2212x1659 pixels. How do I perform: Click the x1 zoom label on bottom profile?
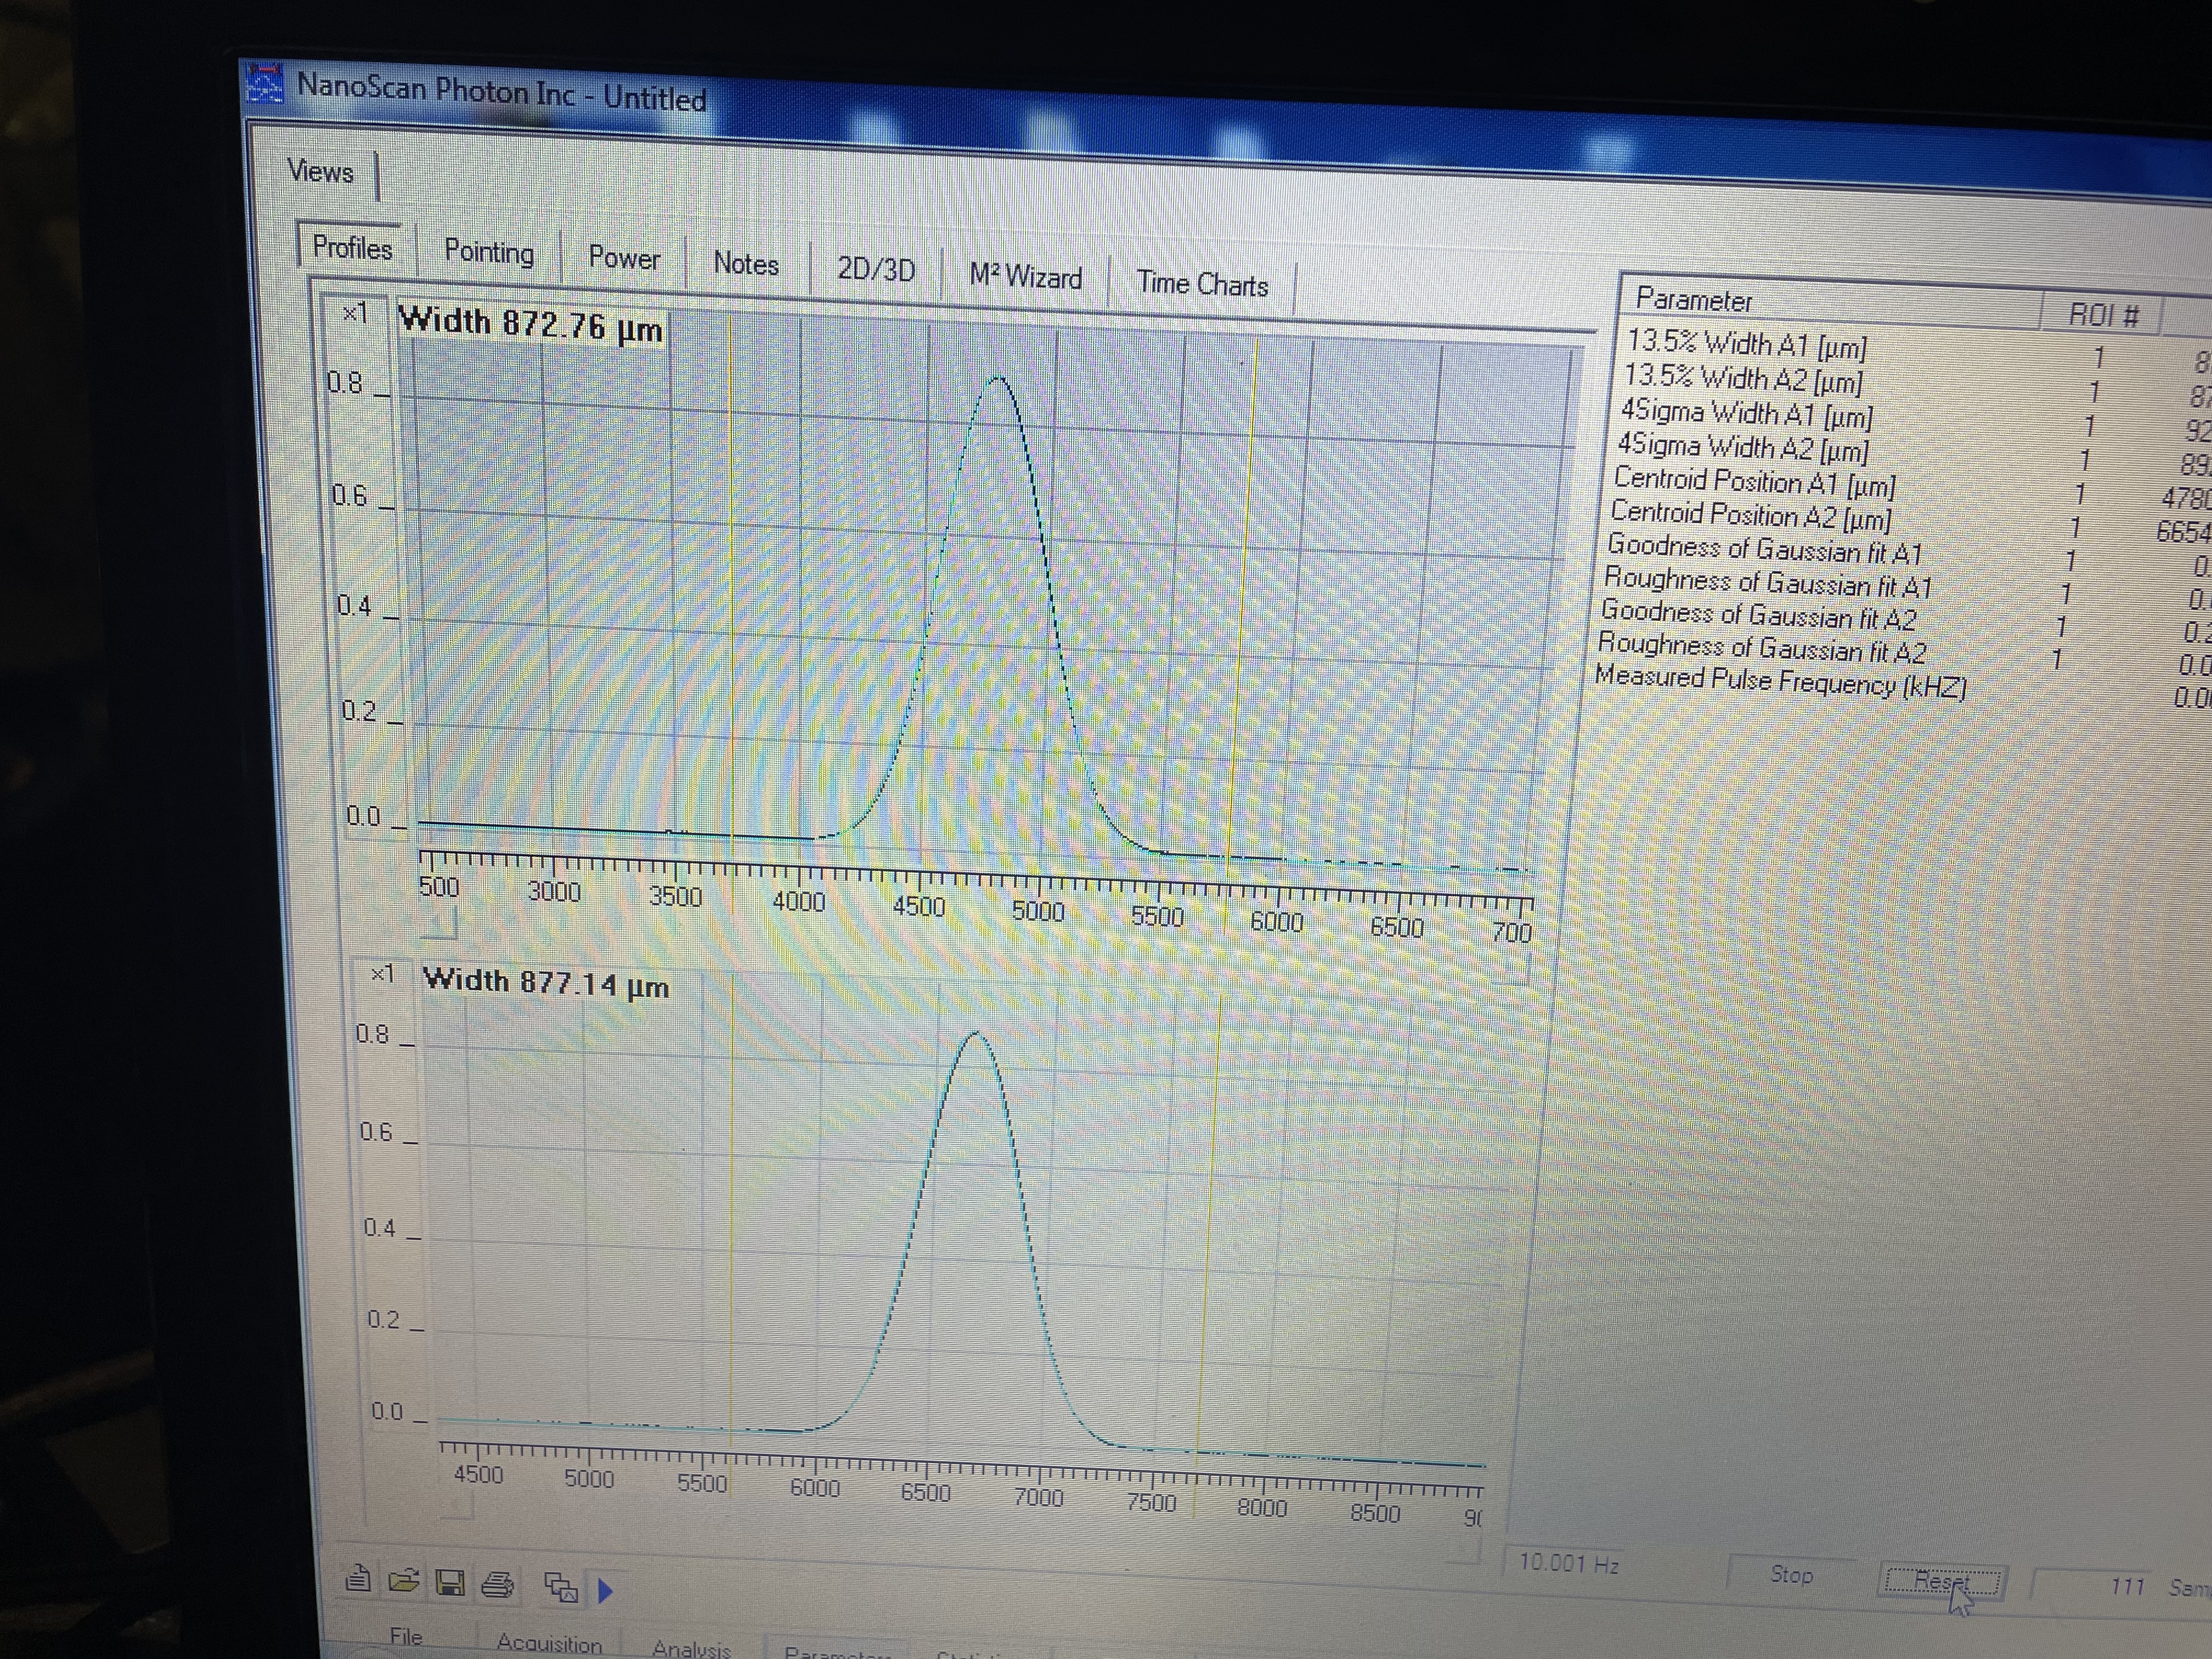pos(382,973)
